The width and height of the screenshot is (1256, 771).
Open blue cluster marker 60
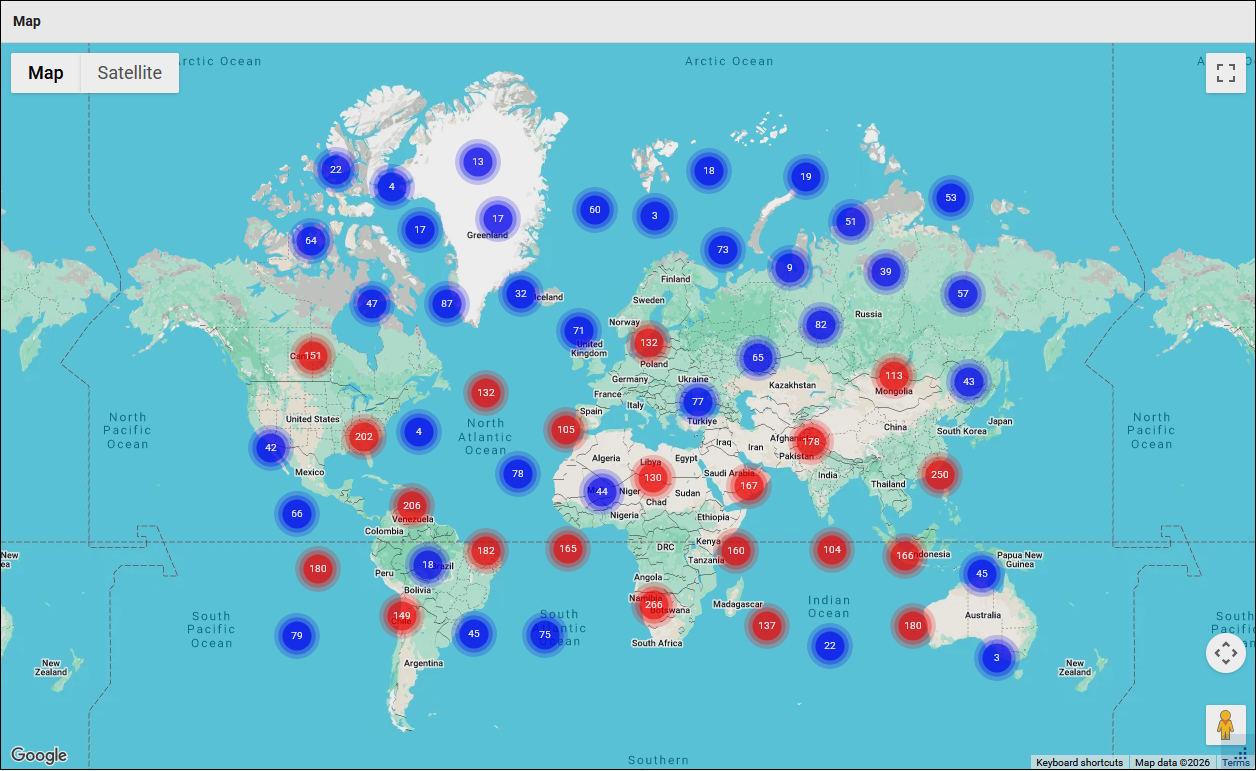click(x=595, y=210)
